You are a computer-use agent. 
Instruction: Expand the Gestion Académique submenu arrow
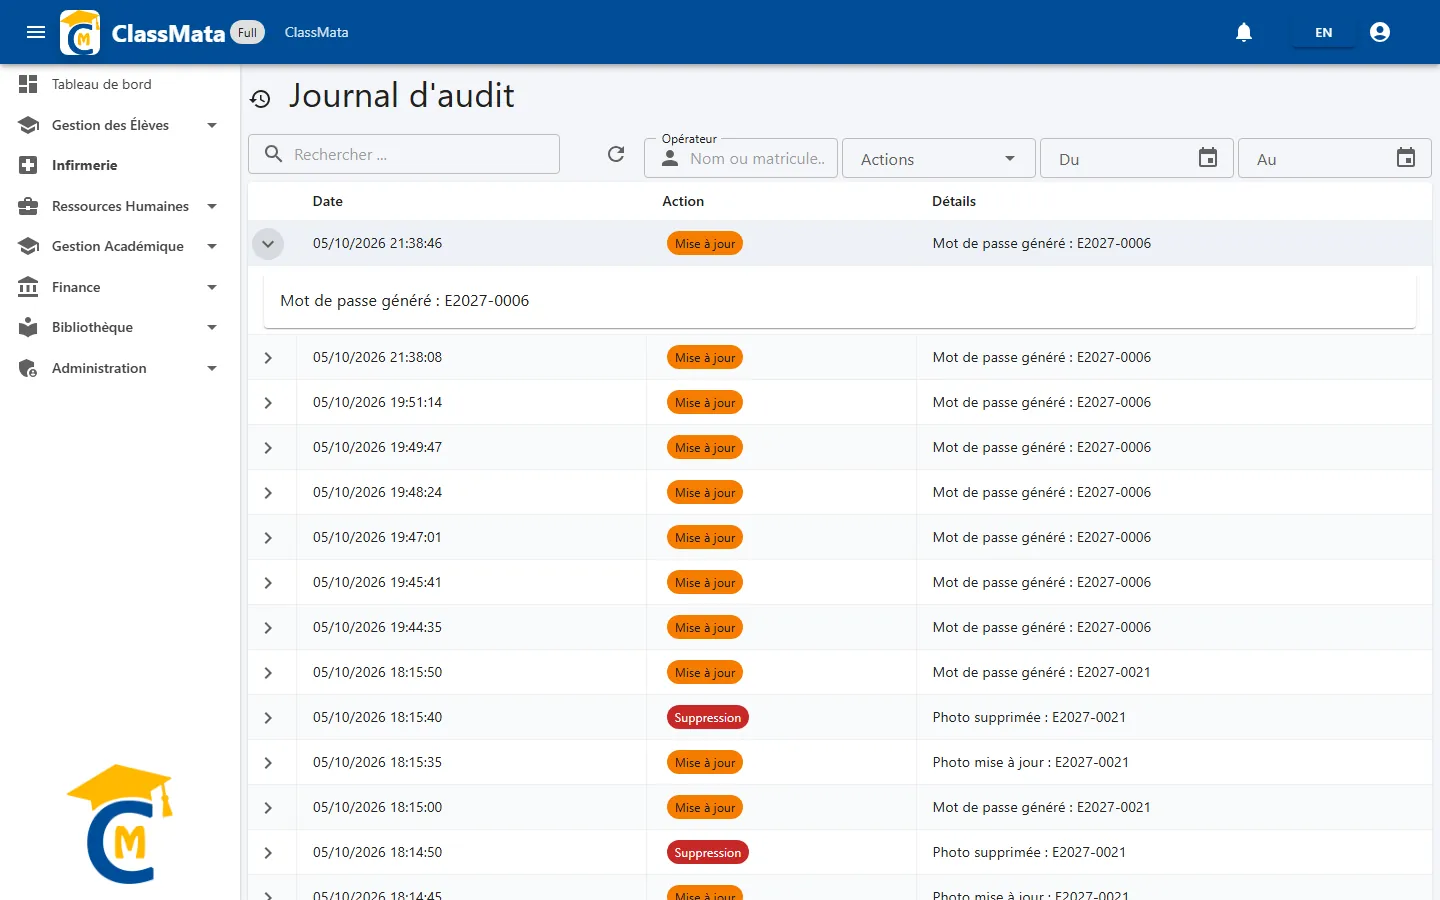point(212,246)
